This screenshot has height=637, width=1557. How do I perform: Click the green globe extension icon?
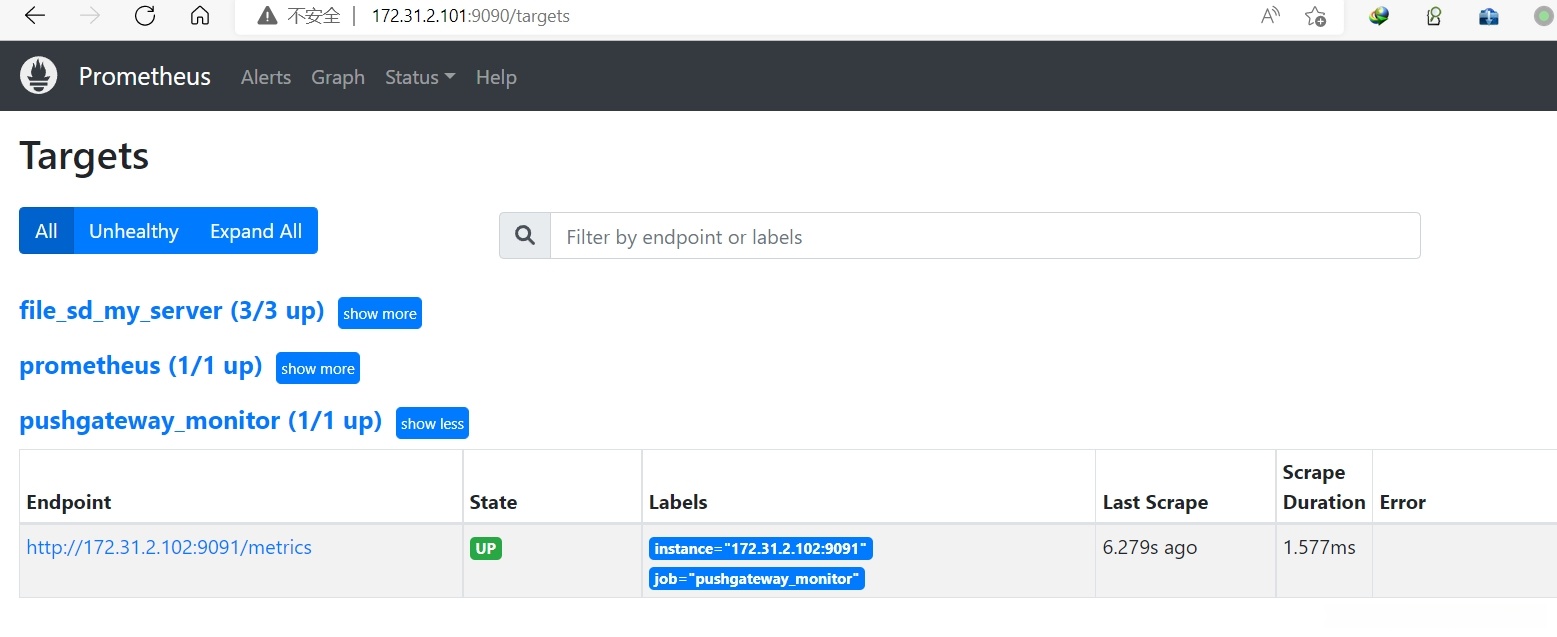click(1379, 16)
